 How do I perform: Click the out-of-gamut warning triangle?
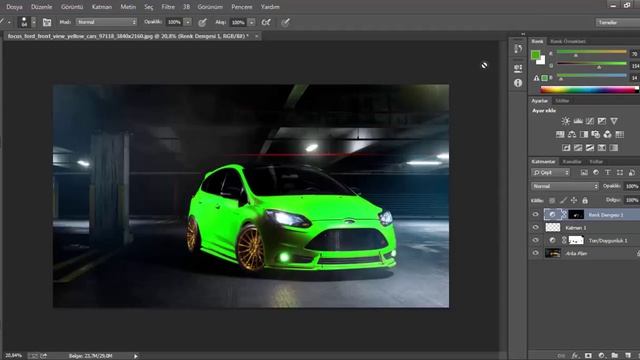(x=536, y=78)
